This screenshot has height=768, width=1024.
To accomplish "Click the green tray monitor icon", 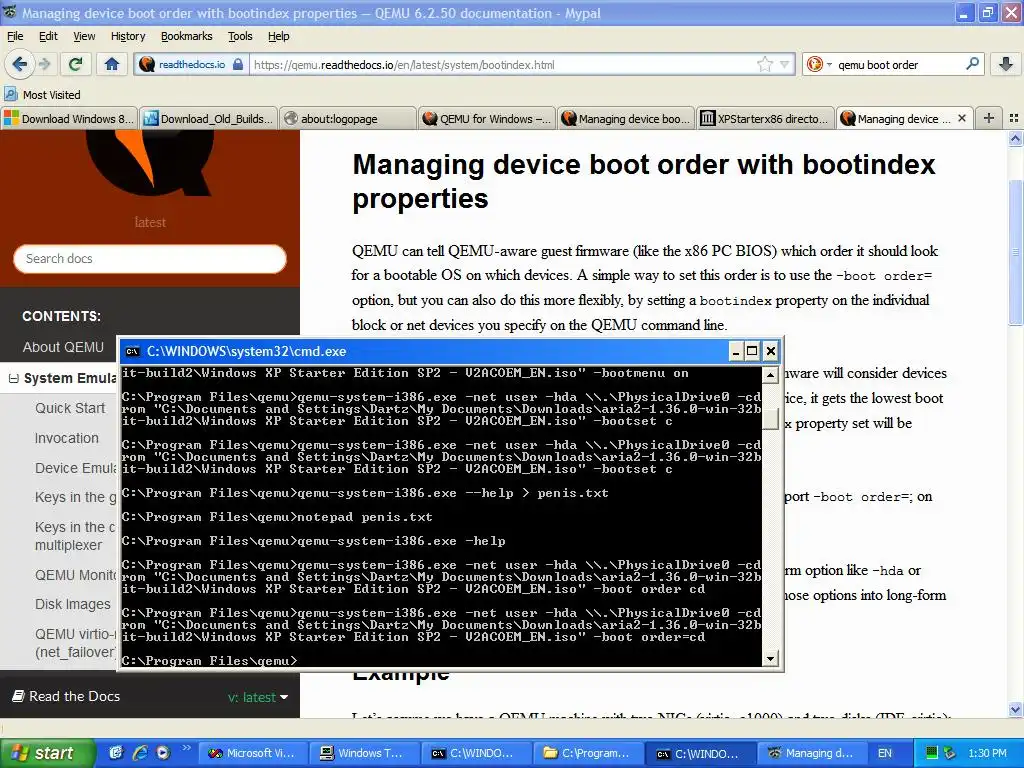I will coord(932,753).
